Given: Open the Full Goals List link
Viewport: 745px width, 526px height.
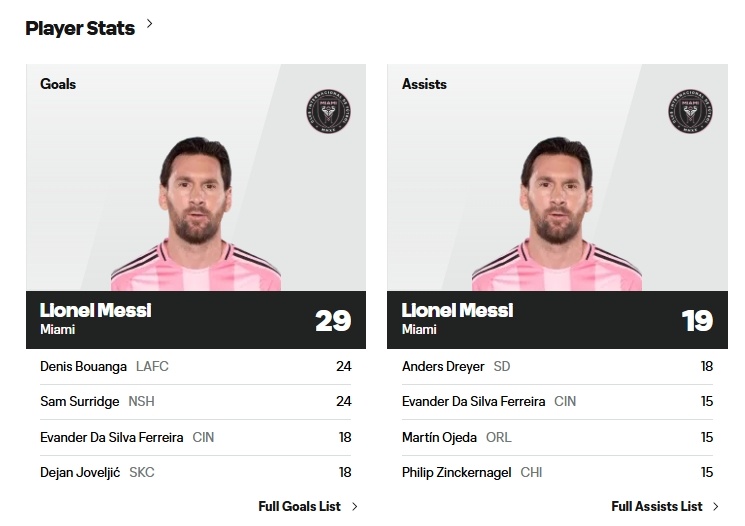Looking at the screenshot, I should tap(300, 506).
